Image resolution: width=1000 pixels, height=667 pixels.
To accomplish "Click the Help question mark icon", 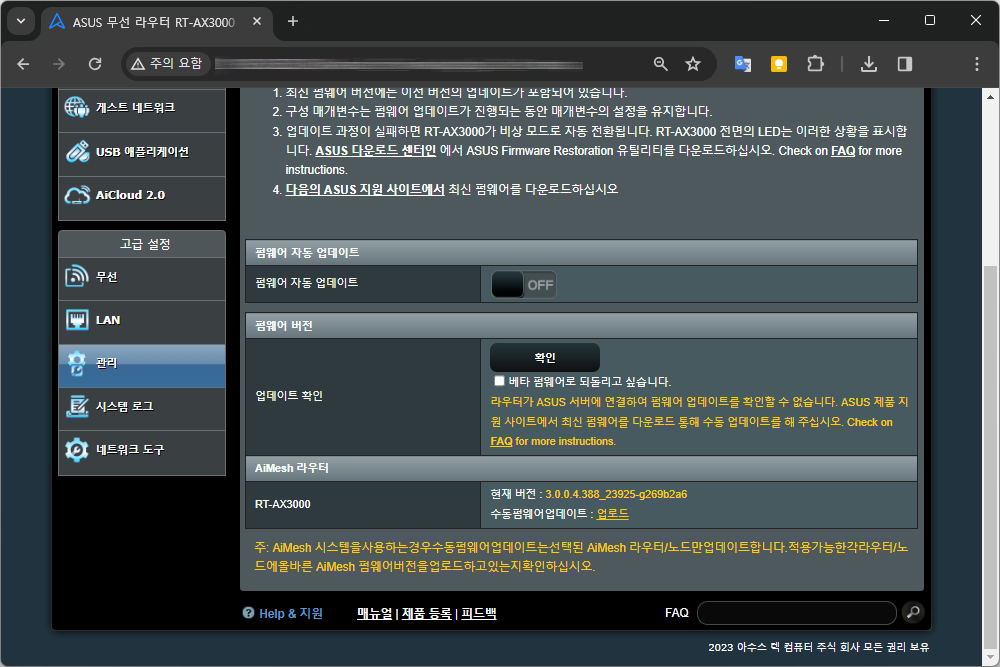I will [x=248, y=613].
